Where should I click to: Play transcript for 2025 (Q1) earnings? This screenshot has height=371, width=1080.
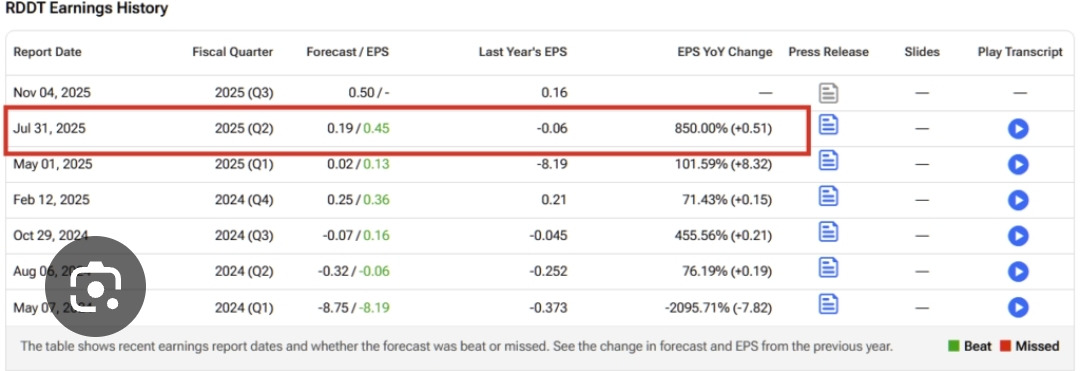[x=1018, y=165]
